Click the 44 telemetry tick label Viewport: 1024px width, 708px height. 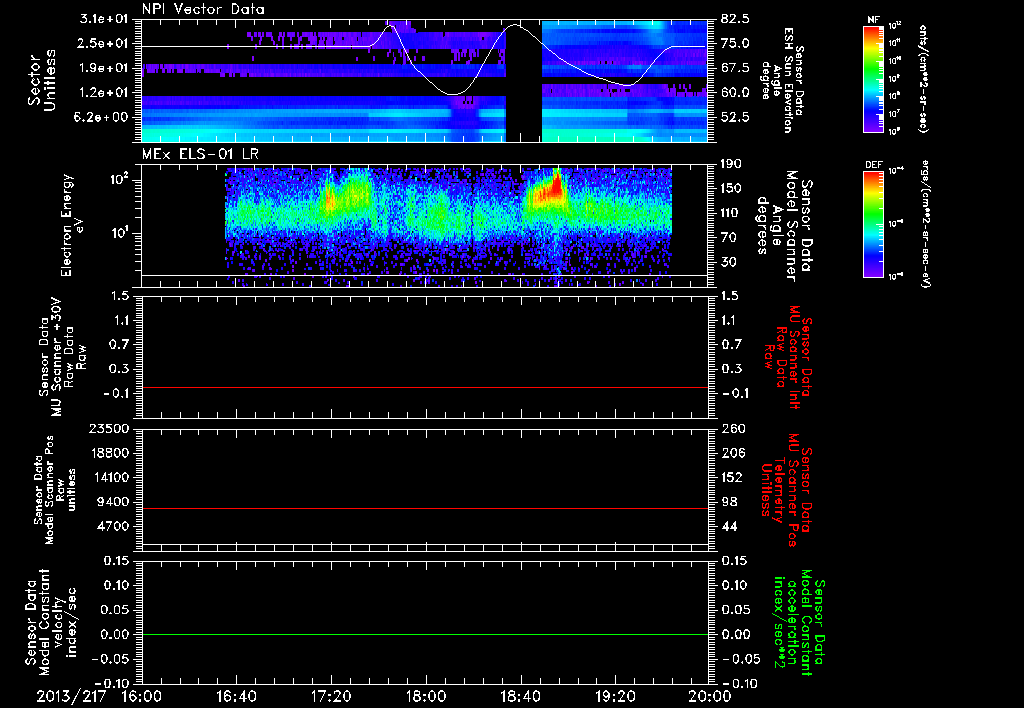[x=728, y=526]
